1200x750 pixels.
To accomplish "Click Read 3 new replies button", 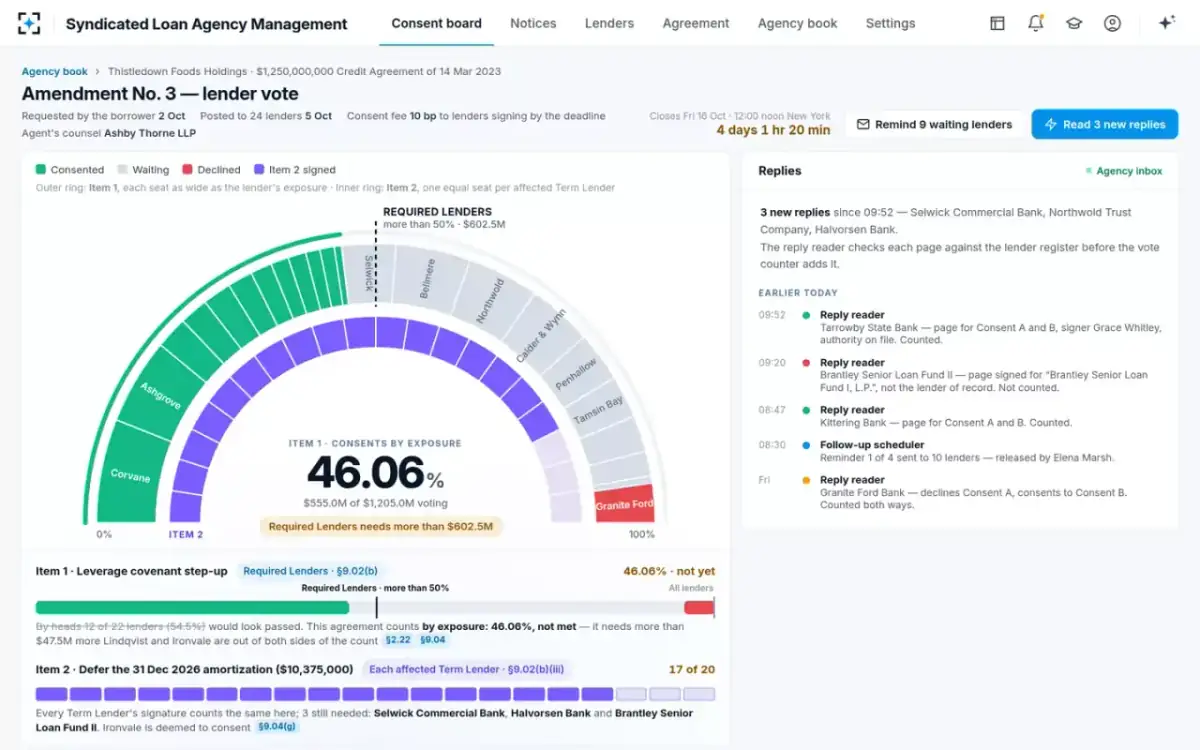I will (1105, 125).
